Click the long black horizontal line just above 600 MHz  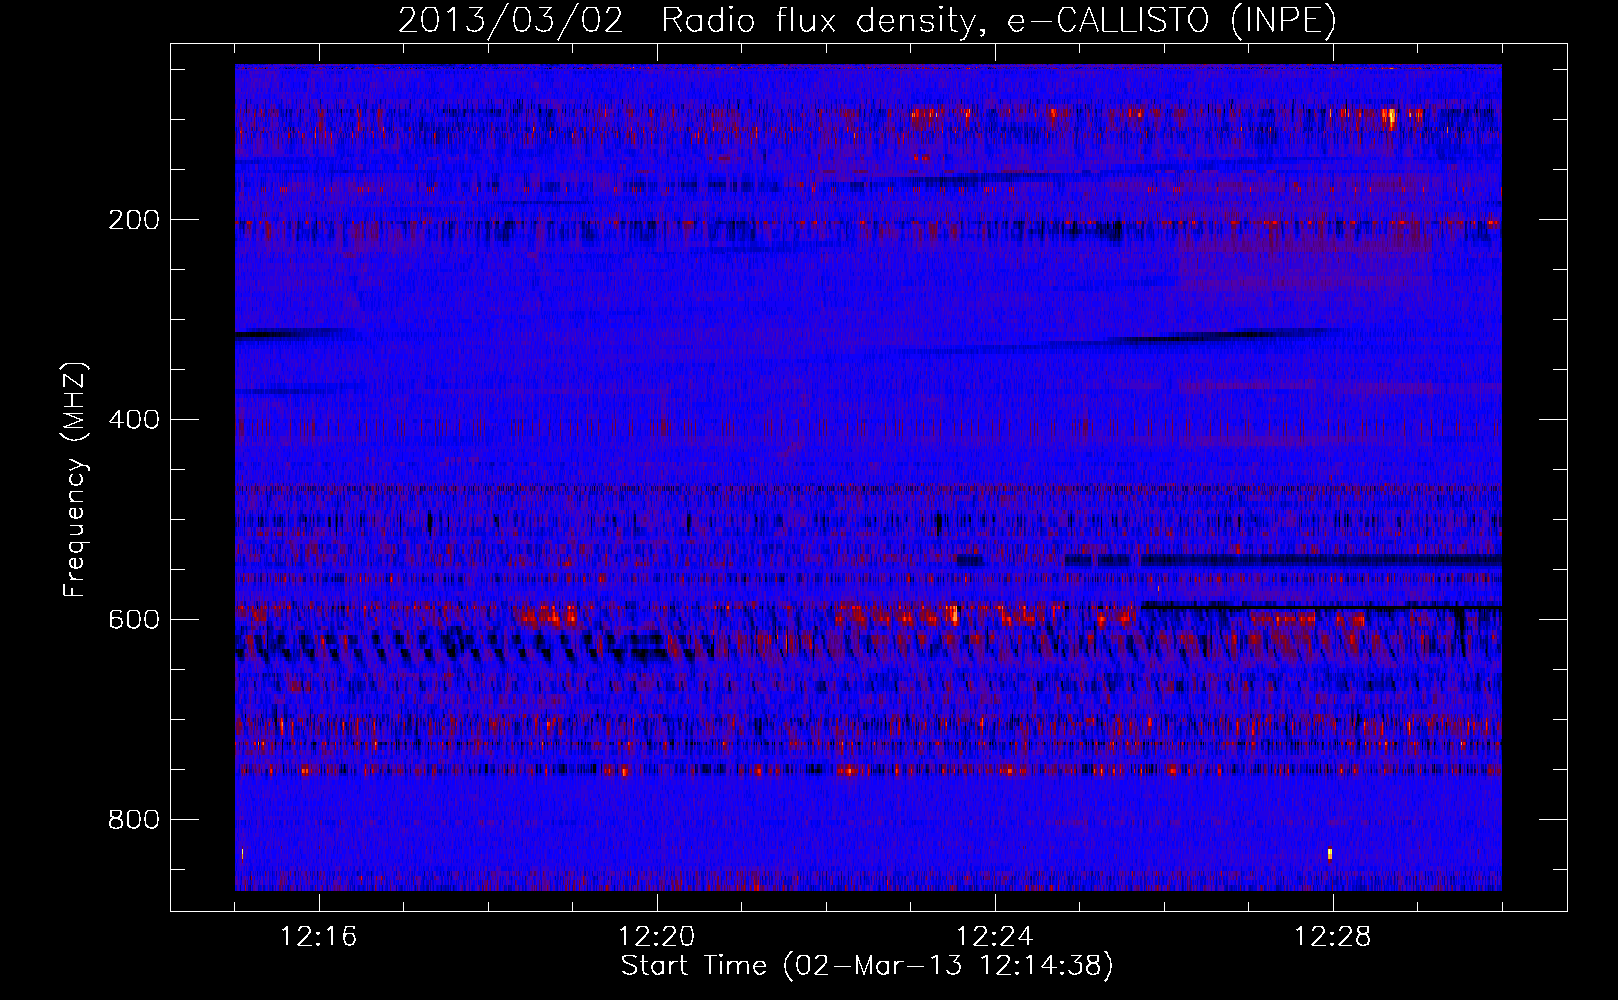tap(1322, 606)
